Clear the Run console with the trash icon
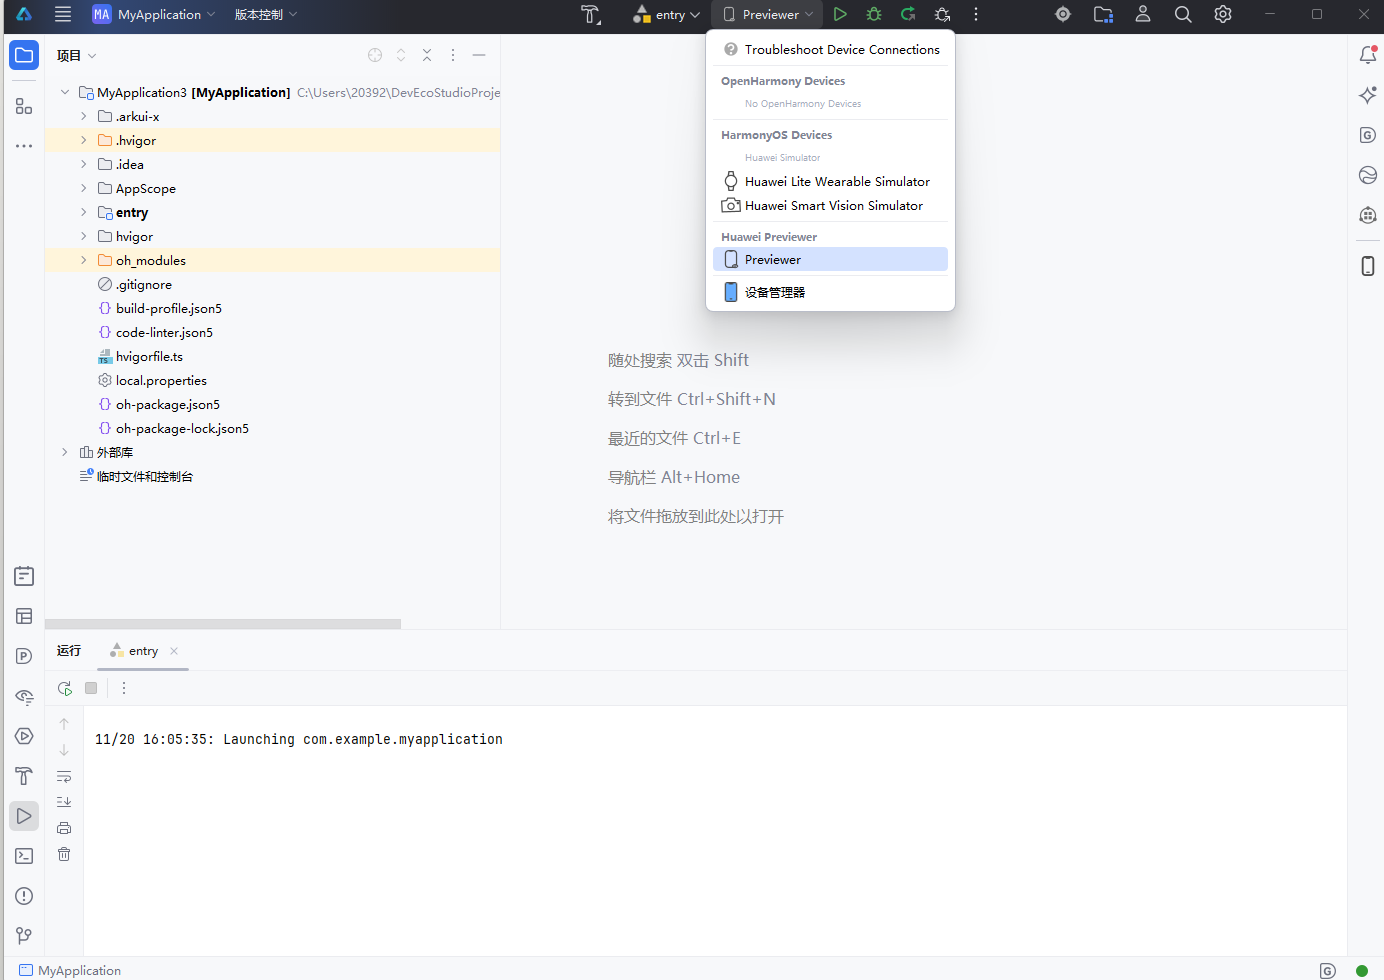This screenshot has width=1384, height=980. (64, 854)
